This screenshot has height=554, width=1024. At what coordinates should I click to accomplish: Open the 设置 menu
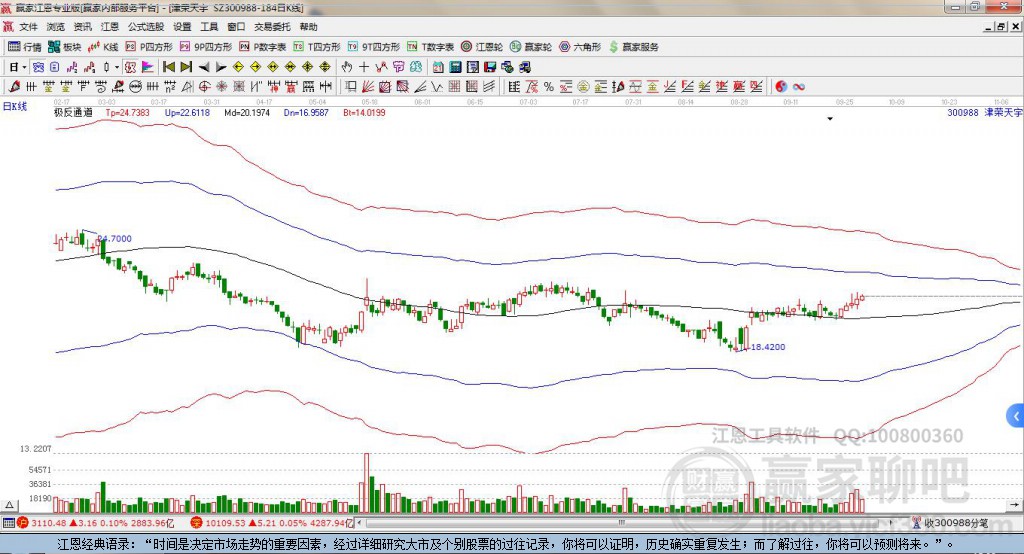(x=182, y=27)
